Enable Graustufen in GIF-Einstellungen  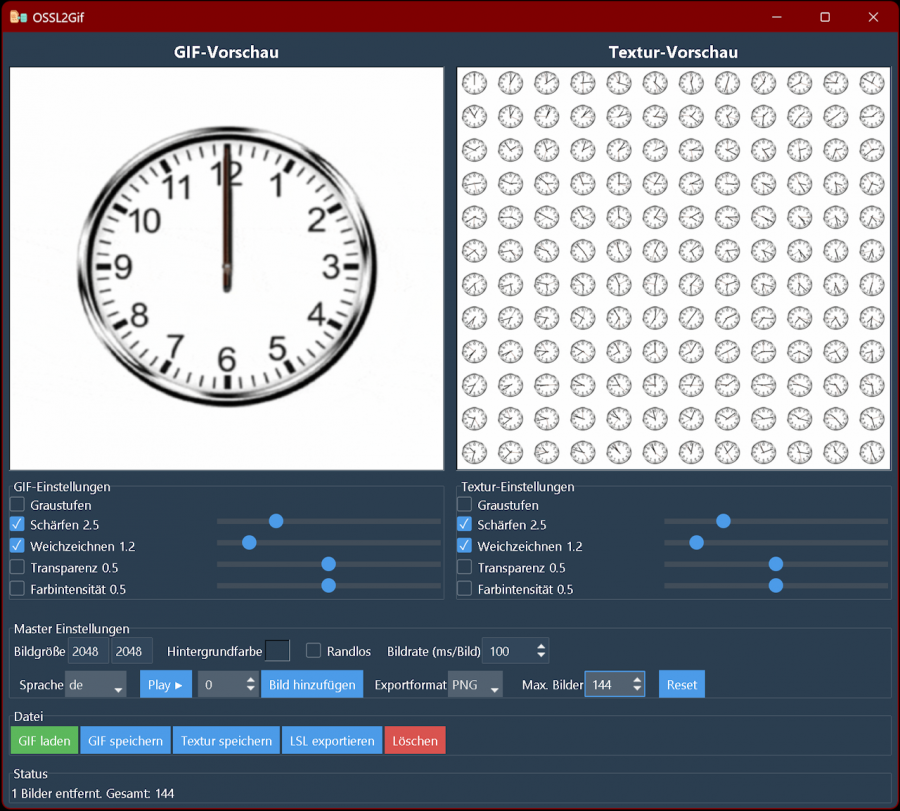[17, 505]
